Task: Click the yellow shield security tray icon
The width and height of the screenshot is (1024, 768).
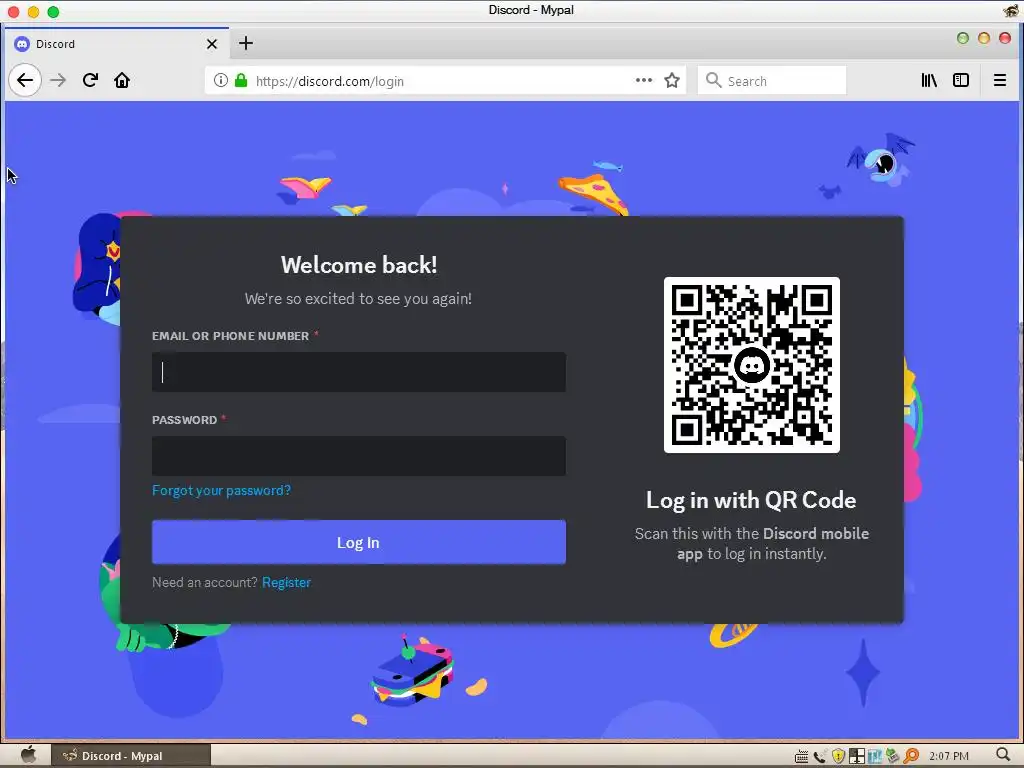Action: 838,756
